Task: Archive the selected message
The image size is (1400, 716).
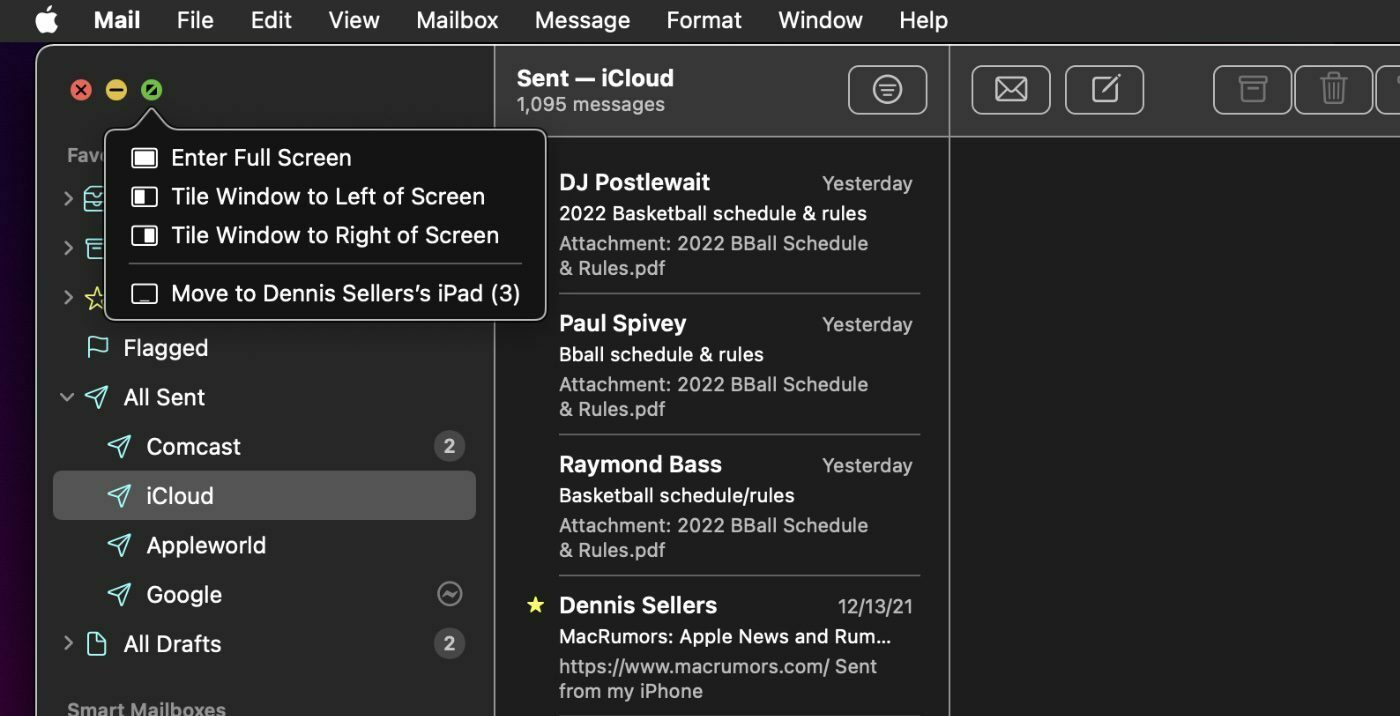Action: coord(1253,90)
